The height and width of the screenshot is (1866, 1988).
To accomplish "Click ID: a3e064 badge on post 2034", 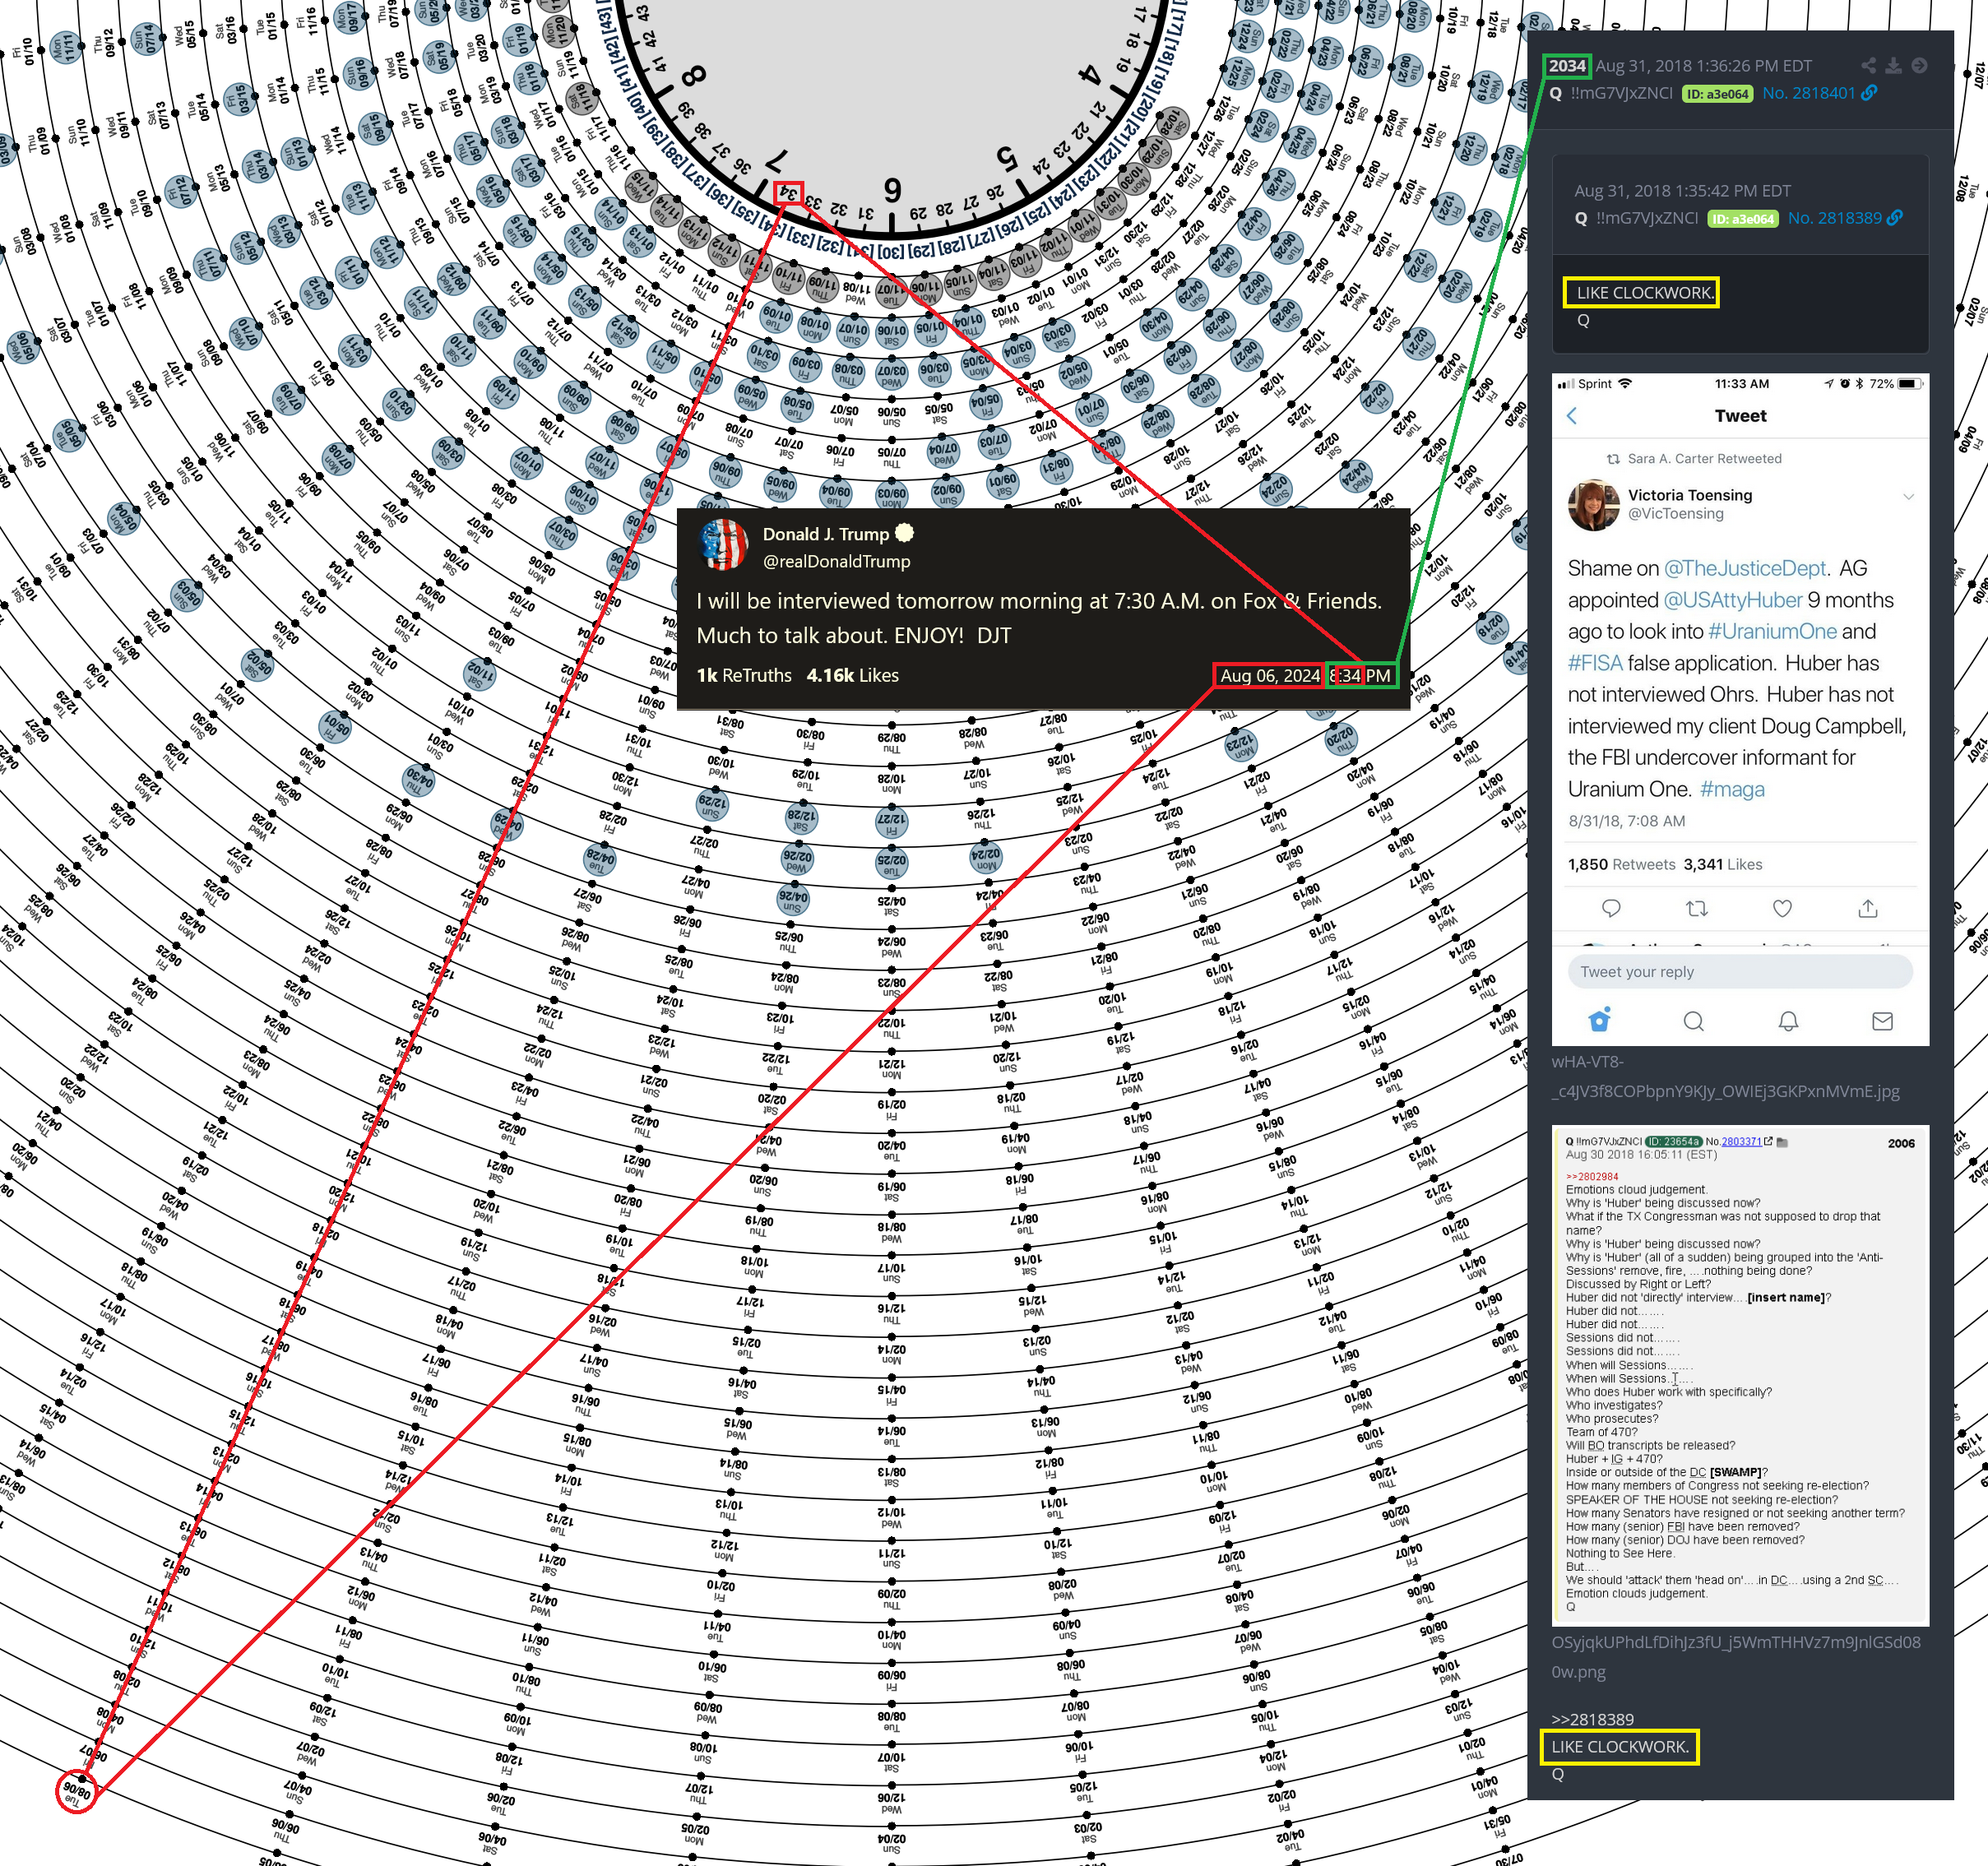I will 1717,94.
